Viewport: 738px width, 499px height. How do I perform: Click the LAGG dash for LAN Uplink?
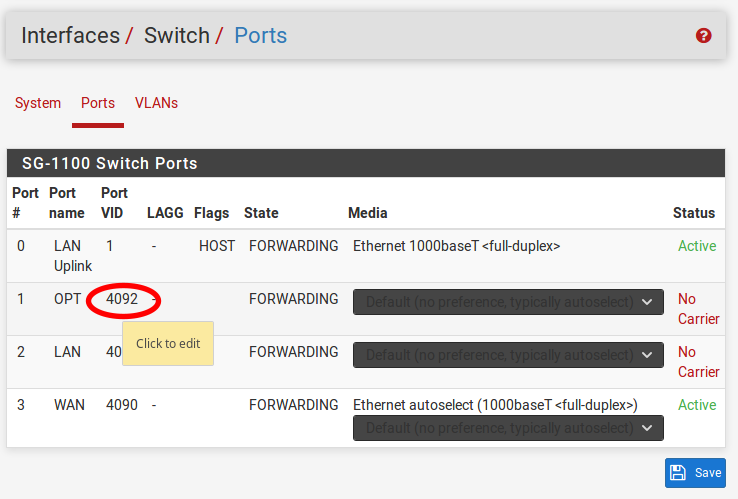(x=154, y=246)
